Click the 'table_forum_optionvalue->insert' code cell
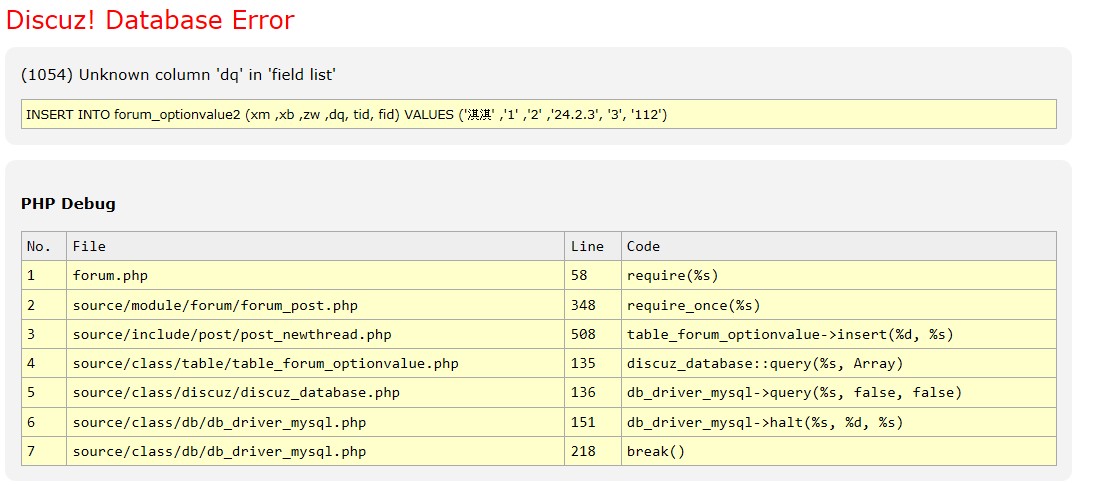Screen dimensions: 1094x485 [x=839, y=334]
